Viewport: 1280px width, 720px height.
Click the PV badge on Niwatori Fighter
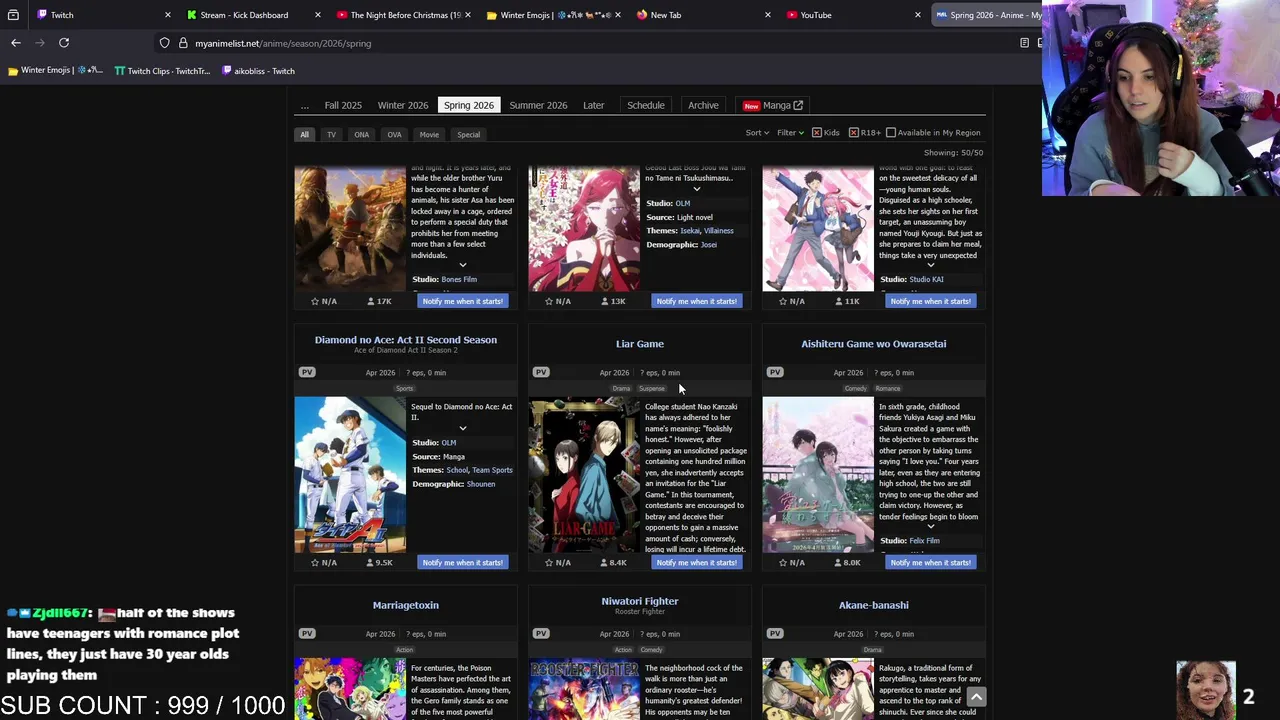coord(541,633)
